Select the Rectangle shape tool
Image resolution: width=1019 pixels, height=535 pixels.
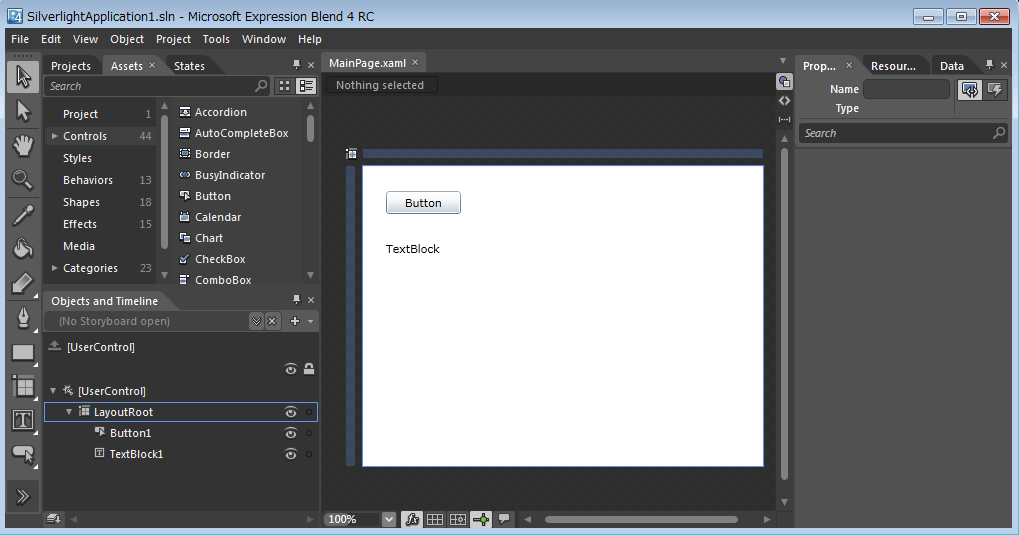coord(23,352)
